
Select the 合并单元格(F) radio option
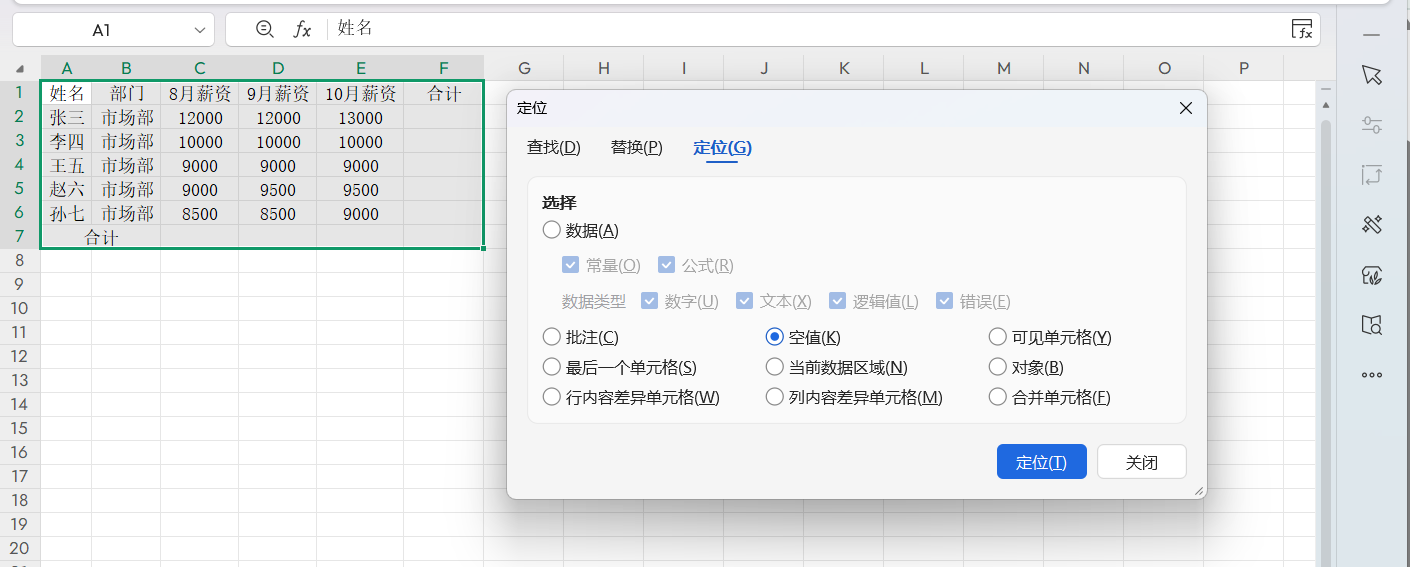click(997, 397)
